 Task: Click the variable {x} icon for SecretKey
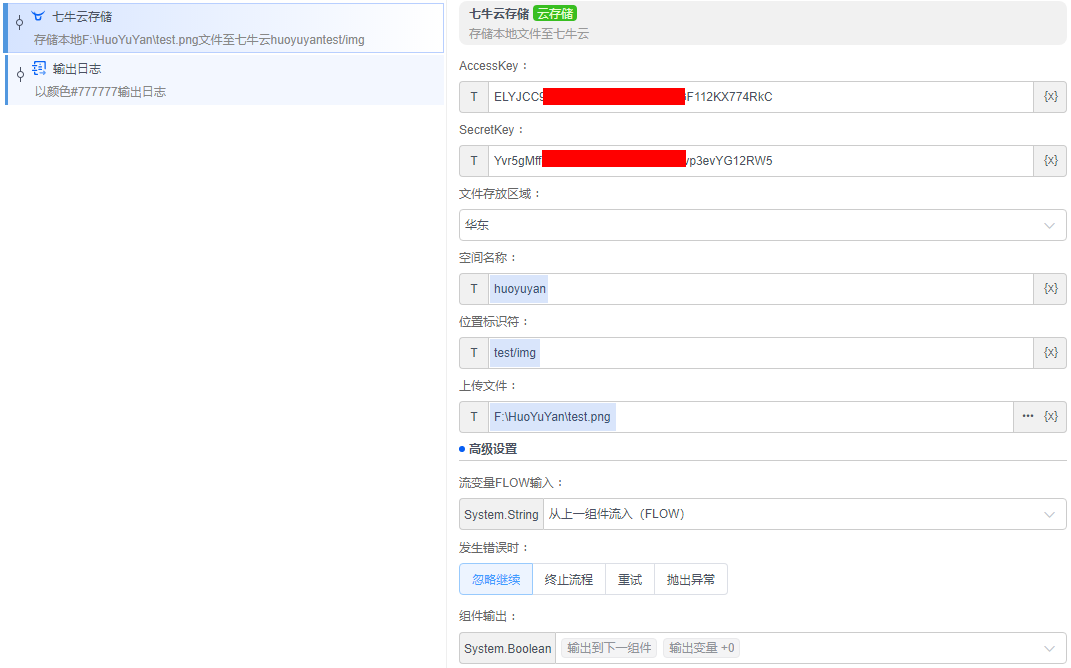pyautogui.click(x=1050, y=161)
